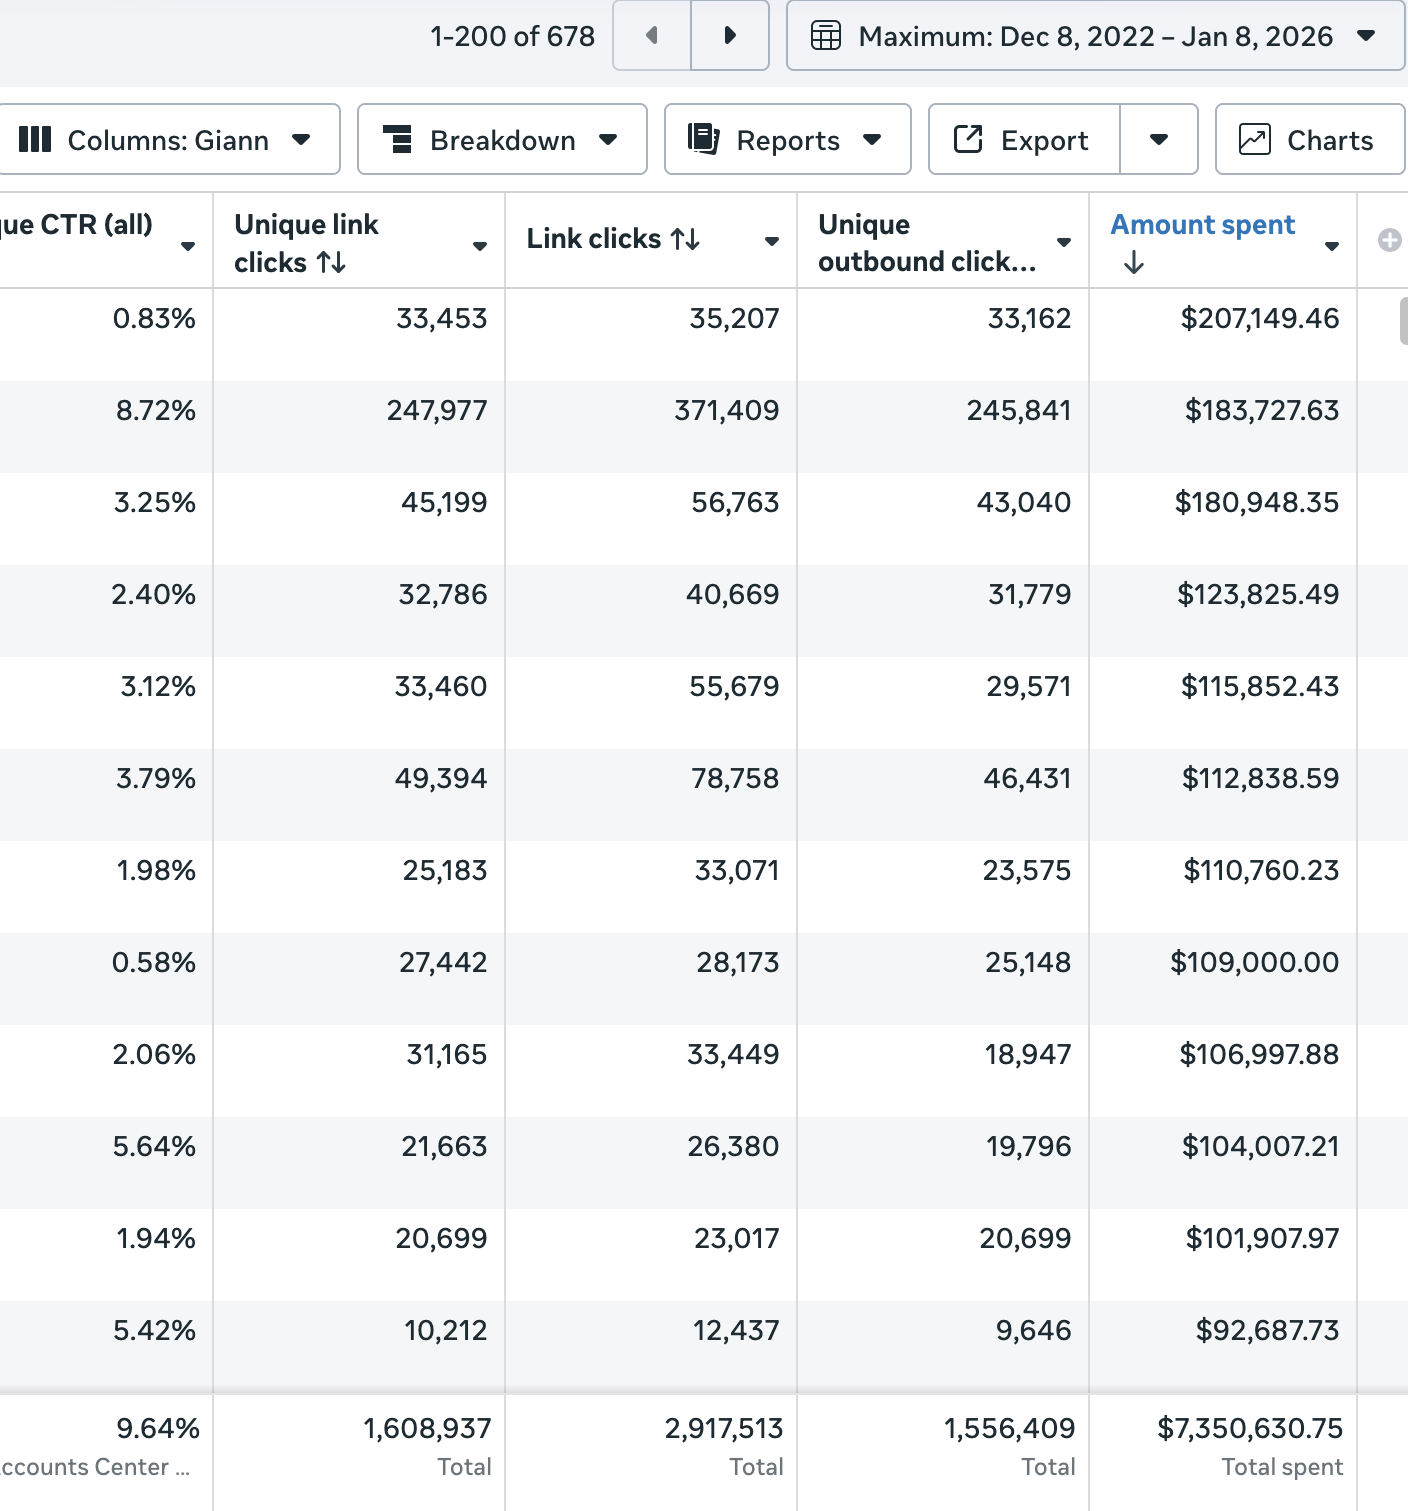
Task: Open the date range calendar icon
Action: pyautogui.click(x=826, y=37)
